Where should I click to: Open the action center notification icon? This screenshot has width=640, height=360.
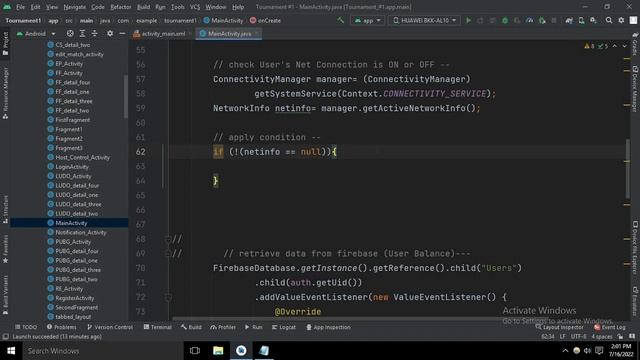click(x=599, y=351)
